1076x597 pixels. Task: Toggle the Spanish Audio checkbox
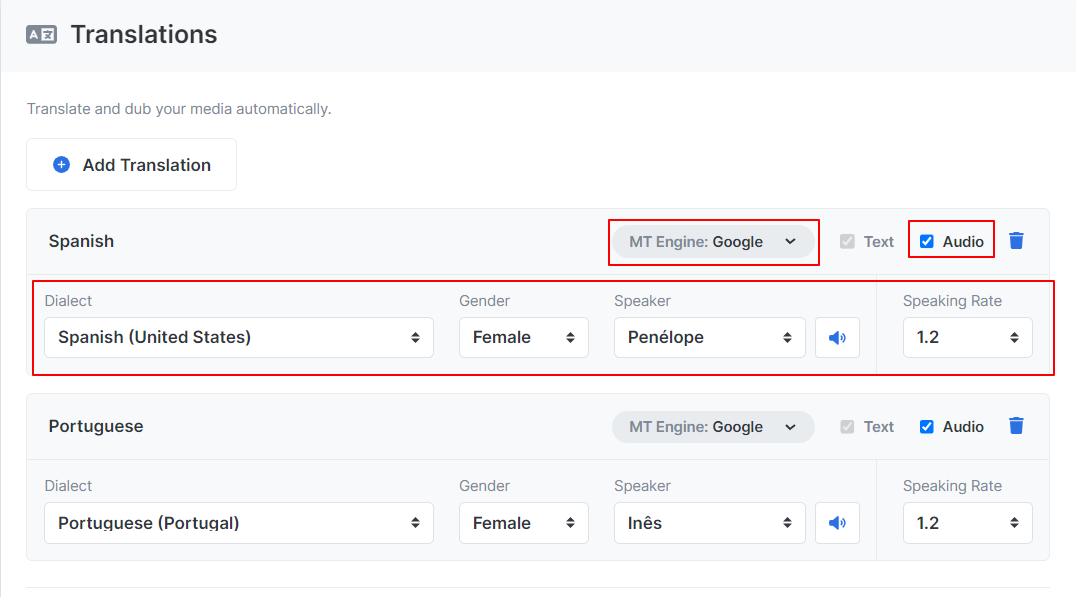(x=926, y=242)
